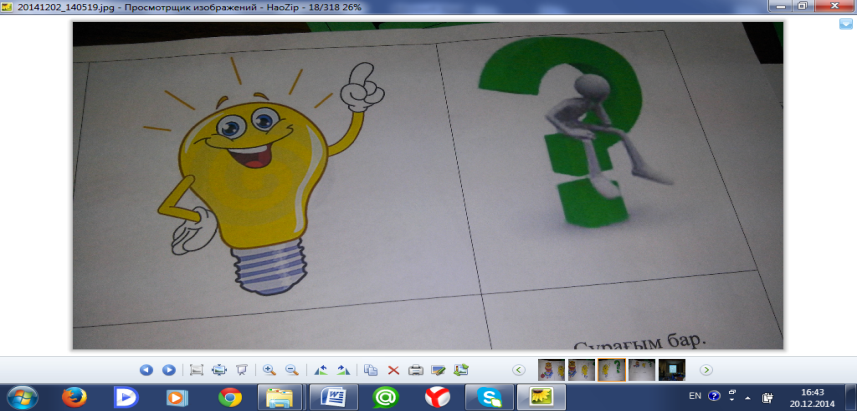The width and height of the screenshot is (857, 411).
Task: Select the highlighted question mark thumbnail
Action: click(x=612, y=370)
